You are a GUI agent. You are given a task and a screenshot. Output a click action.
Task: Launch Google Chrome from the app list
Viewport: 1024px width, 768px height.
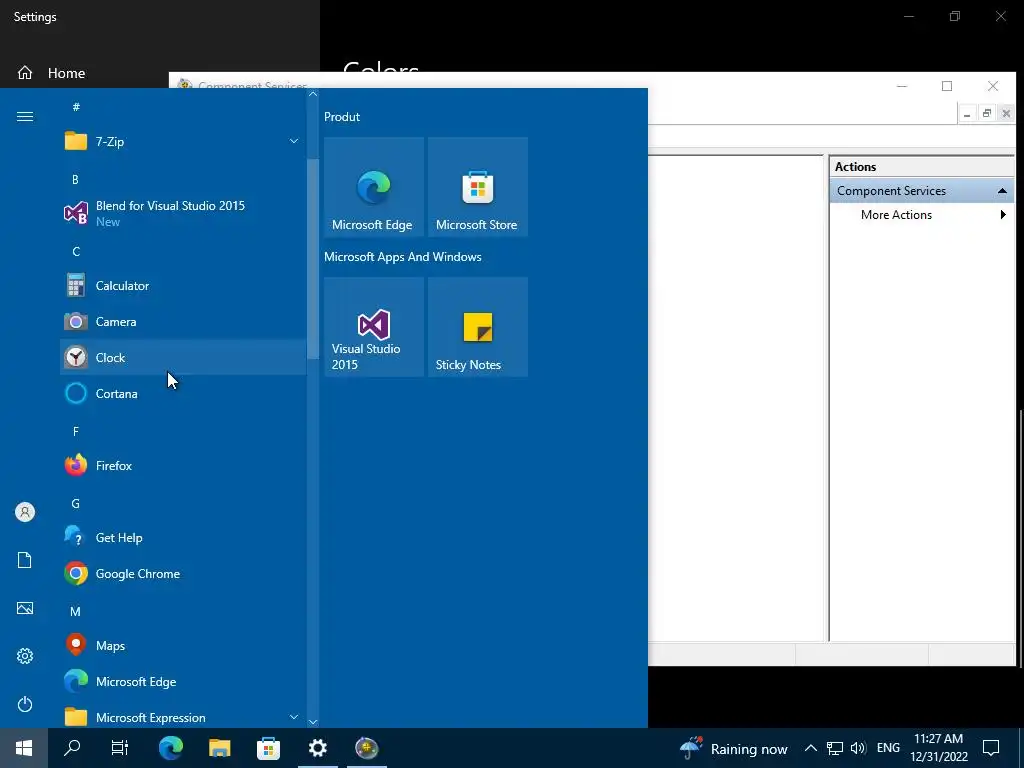(x=183, y=573)
